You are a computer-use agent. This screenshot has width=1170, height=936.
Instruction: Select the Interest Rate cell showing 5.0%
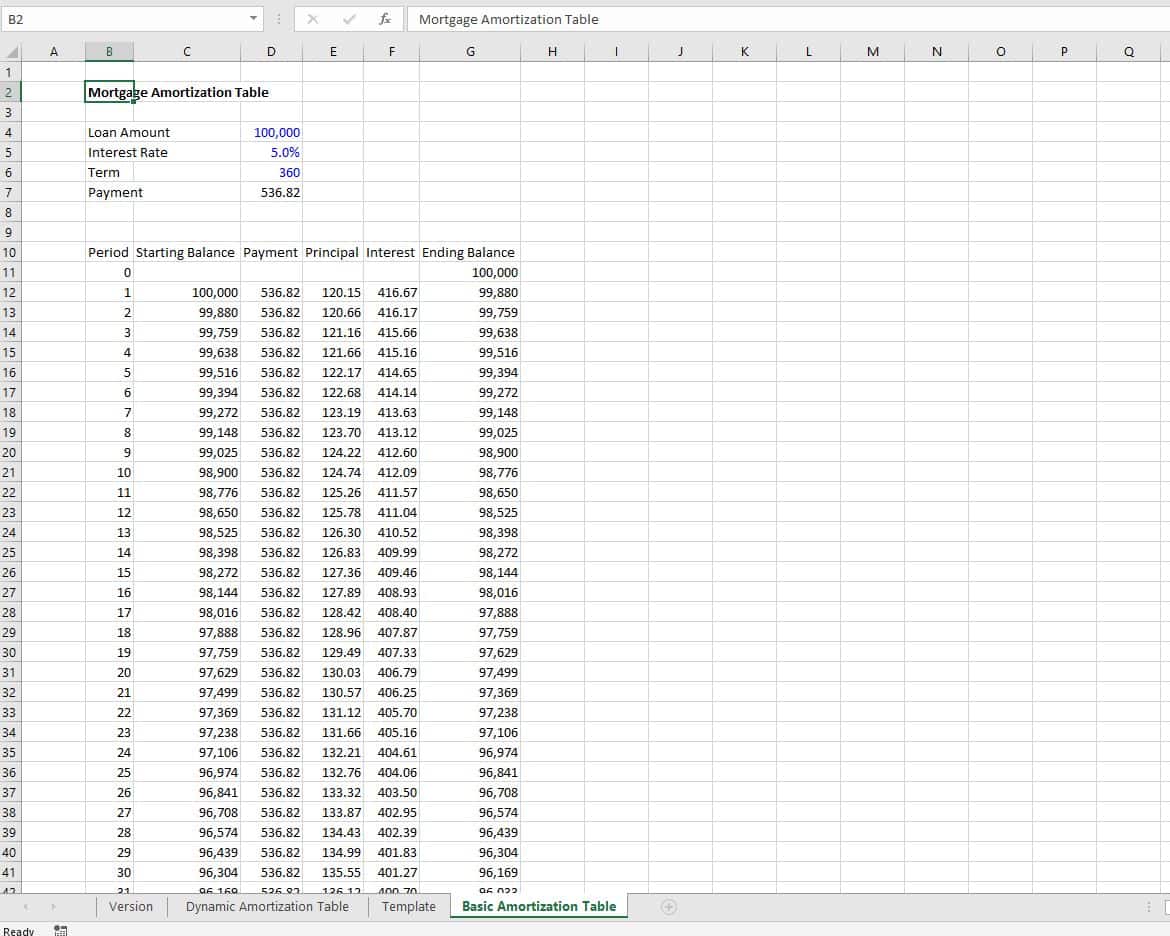(x=270, y=152)
